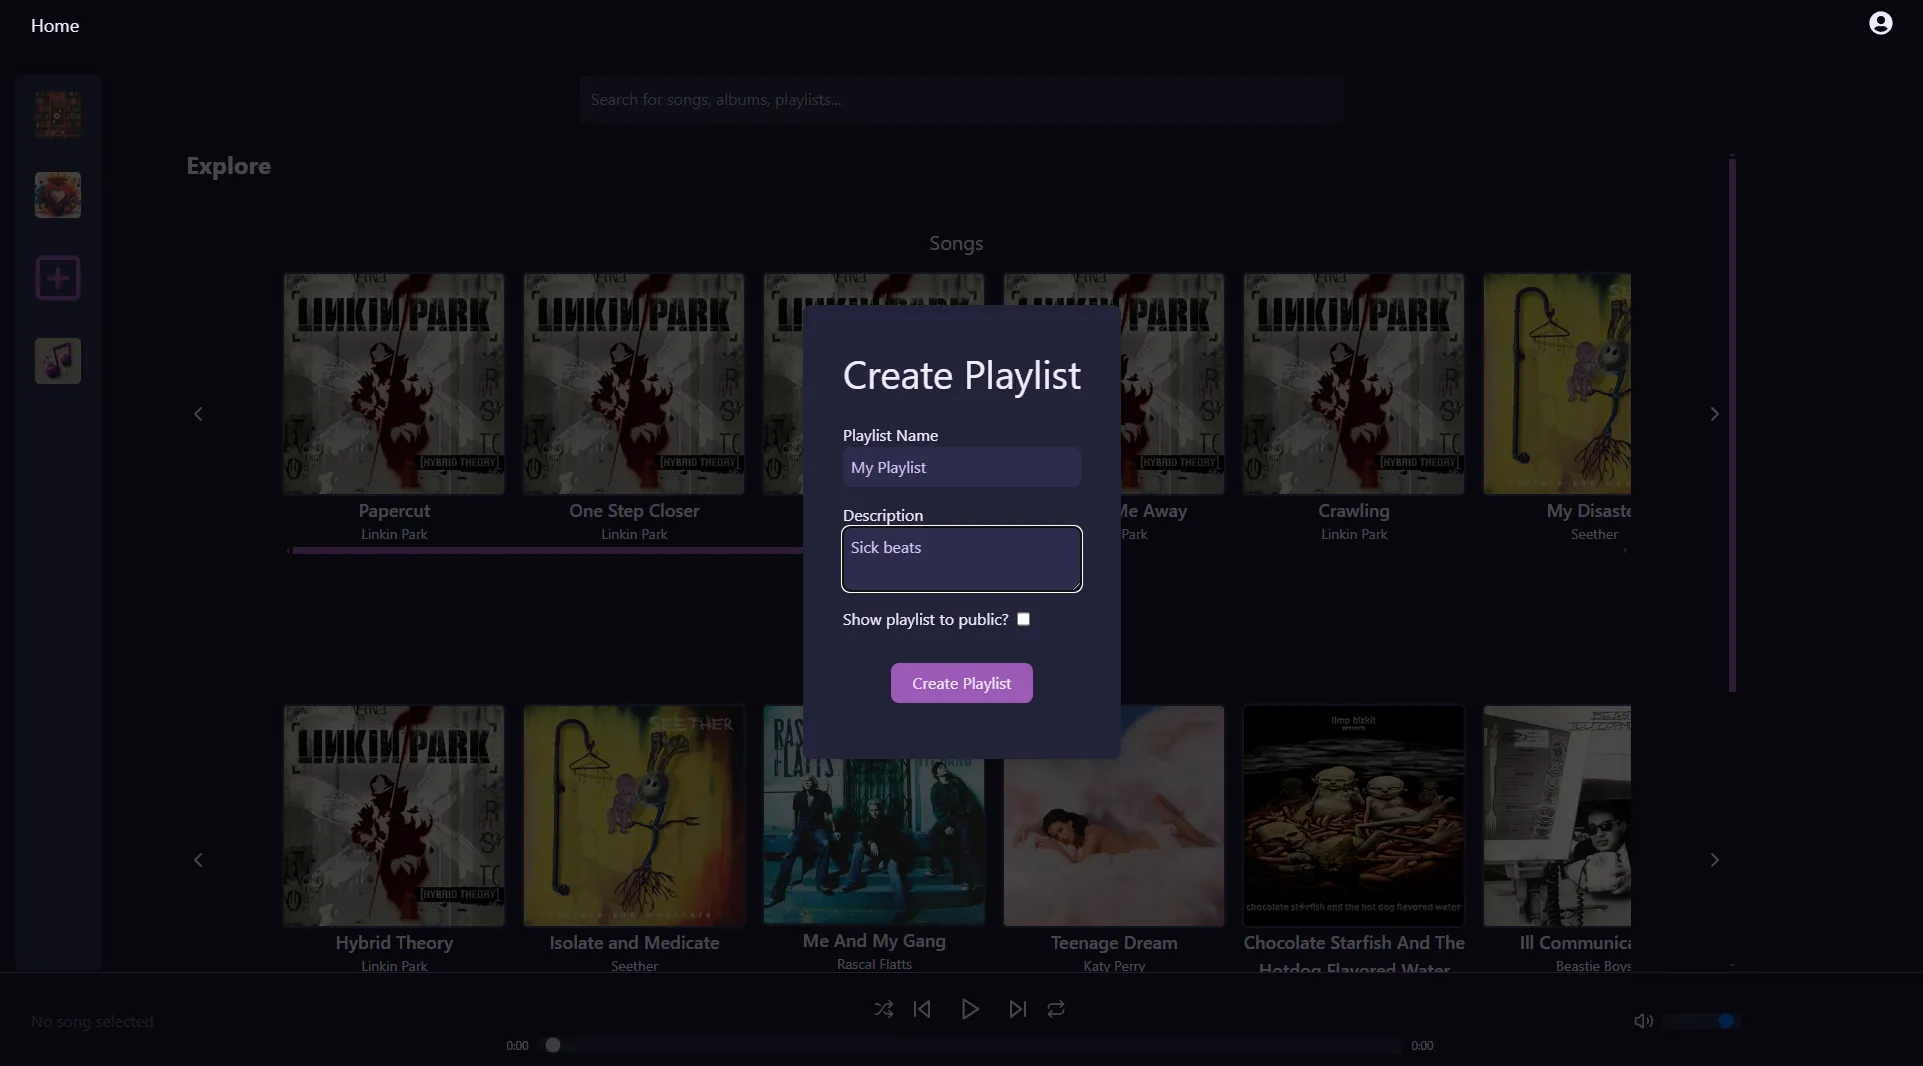Open the music note icon in sidebar
The height and width of the screenshot is (1066, 1923).
click(57, 361)
